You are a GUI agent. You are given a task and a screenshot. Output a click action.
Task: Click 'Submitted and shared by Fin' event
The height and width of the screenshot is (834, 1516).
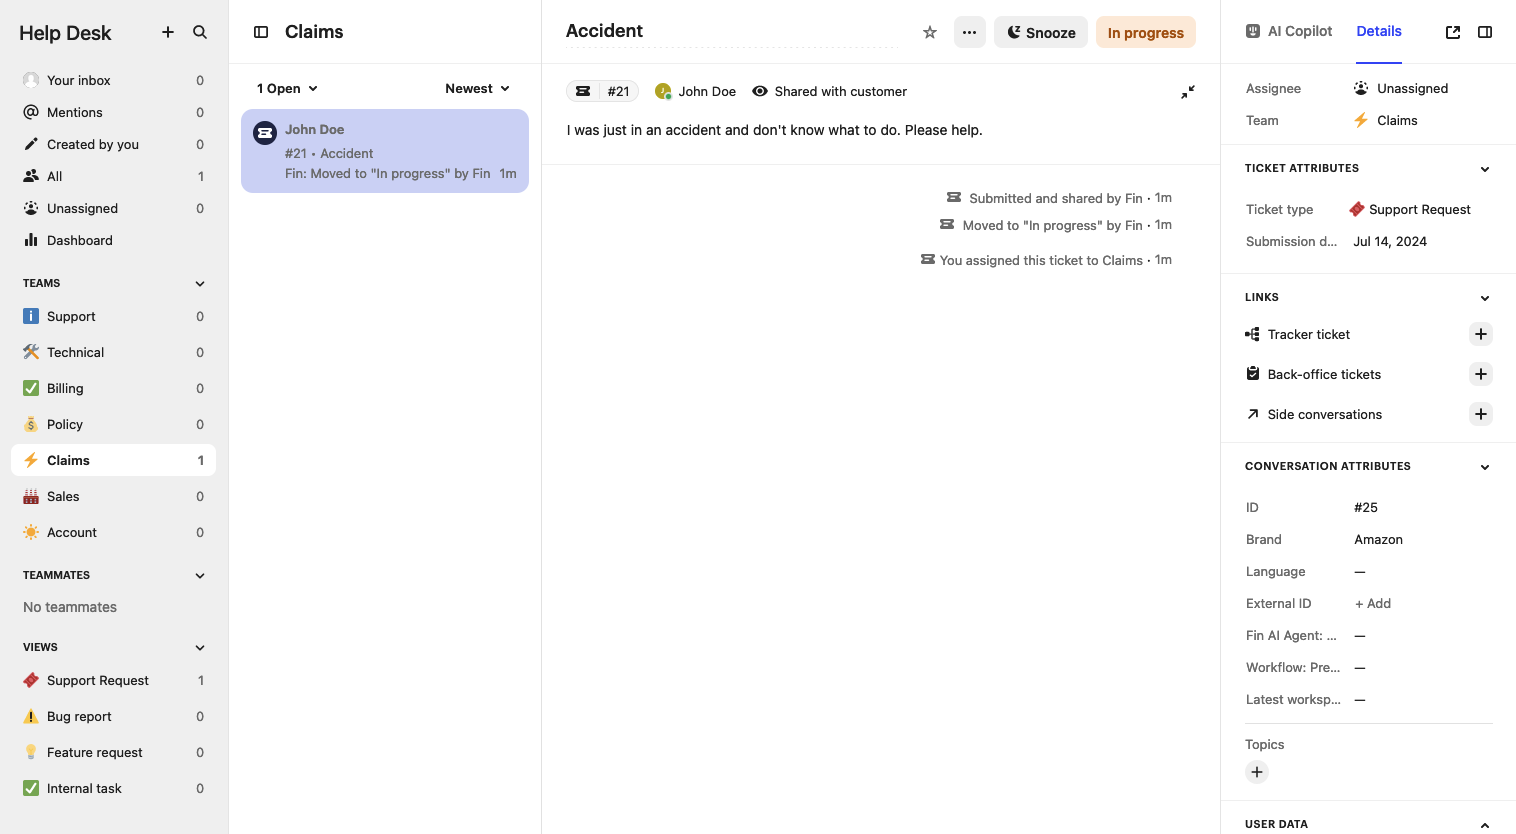(x=1059, y=198)
